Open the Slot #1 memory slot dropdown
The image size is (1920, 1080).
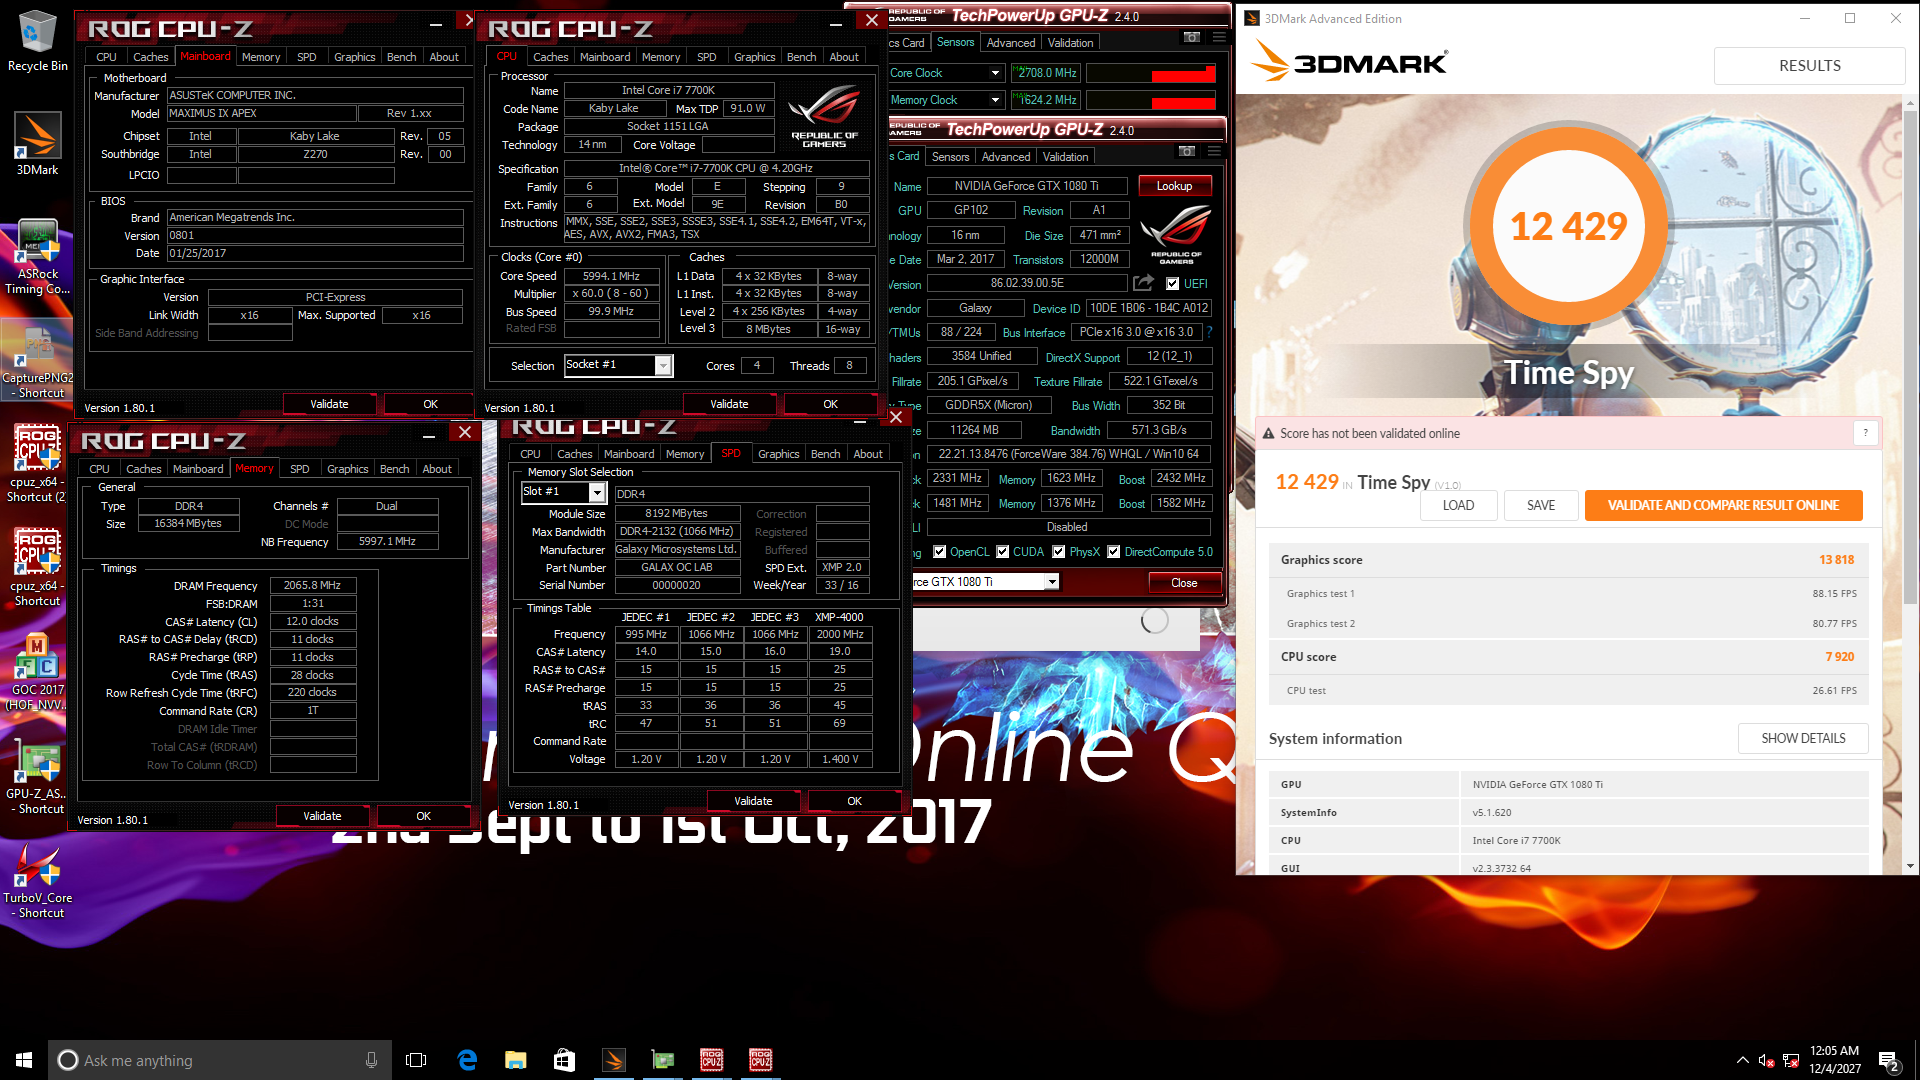point(597,492)
